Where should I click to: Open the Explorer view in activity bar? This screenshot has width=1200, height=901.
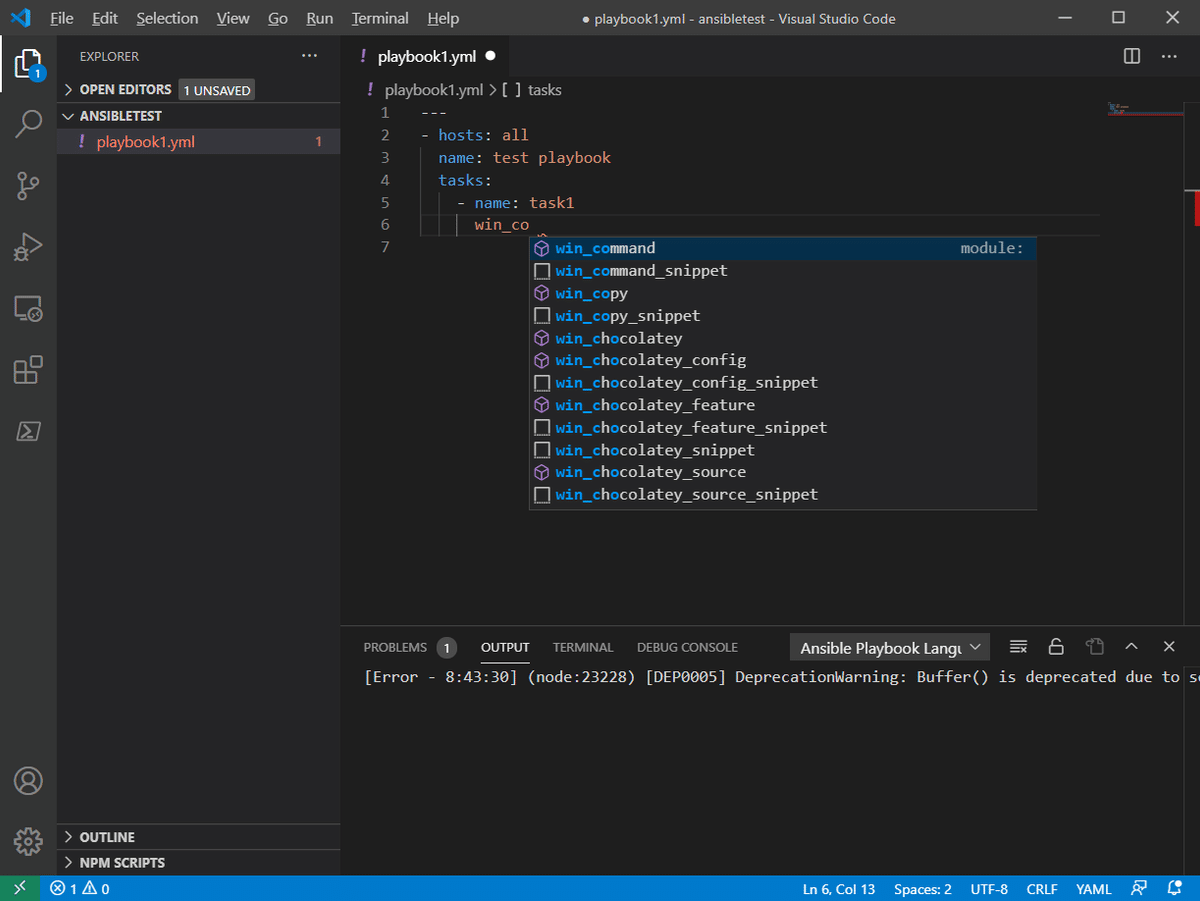(28, 64)
